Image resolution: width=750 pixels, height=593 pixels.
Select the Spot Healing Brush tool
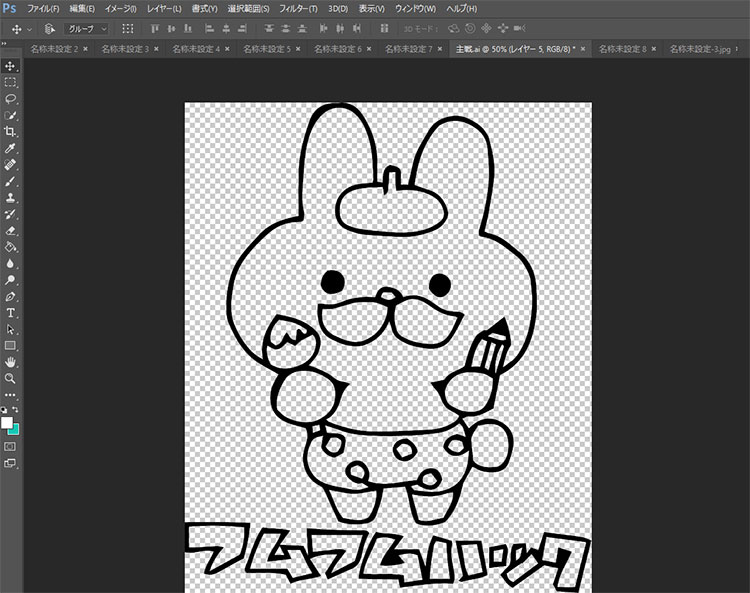(10, 165)
